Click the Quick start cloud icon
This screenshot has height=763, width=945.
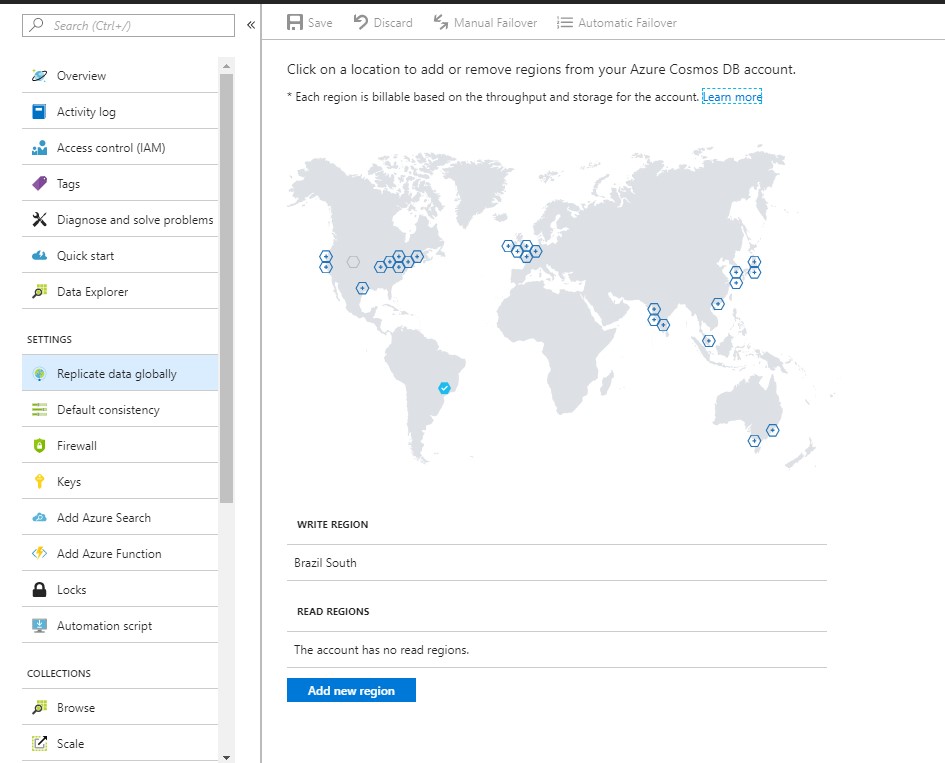[x=39, y=256]
